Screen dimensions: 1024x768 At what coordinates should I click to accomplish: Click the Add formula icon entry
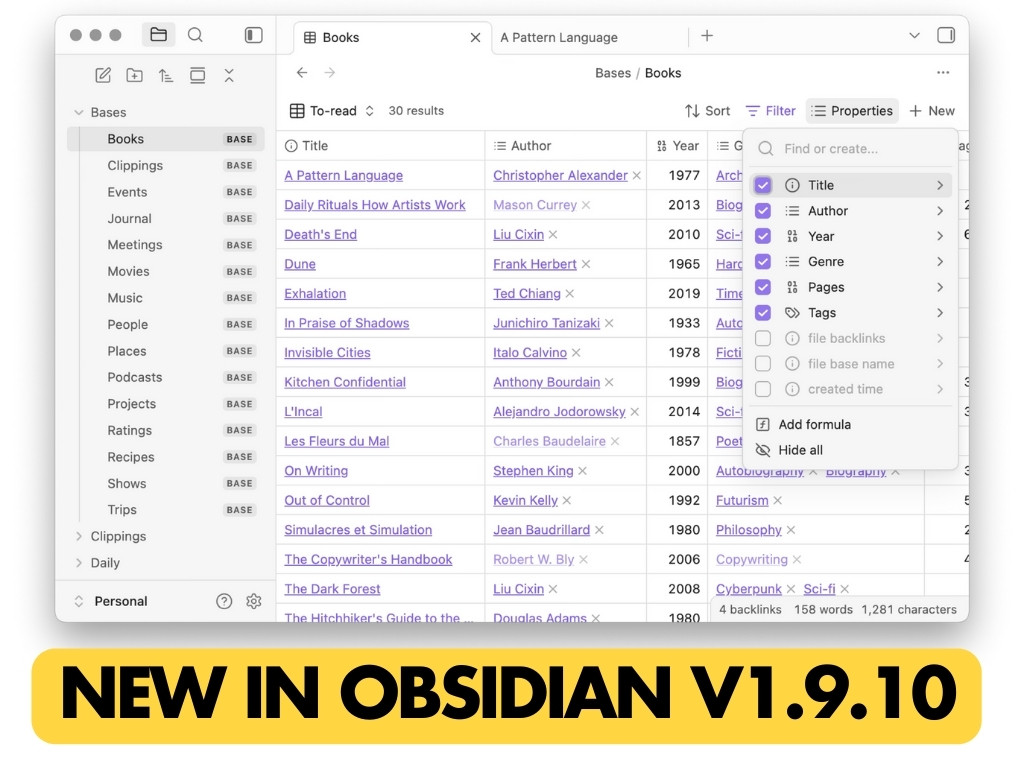pyautogui.click(x=762, y=424)
